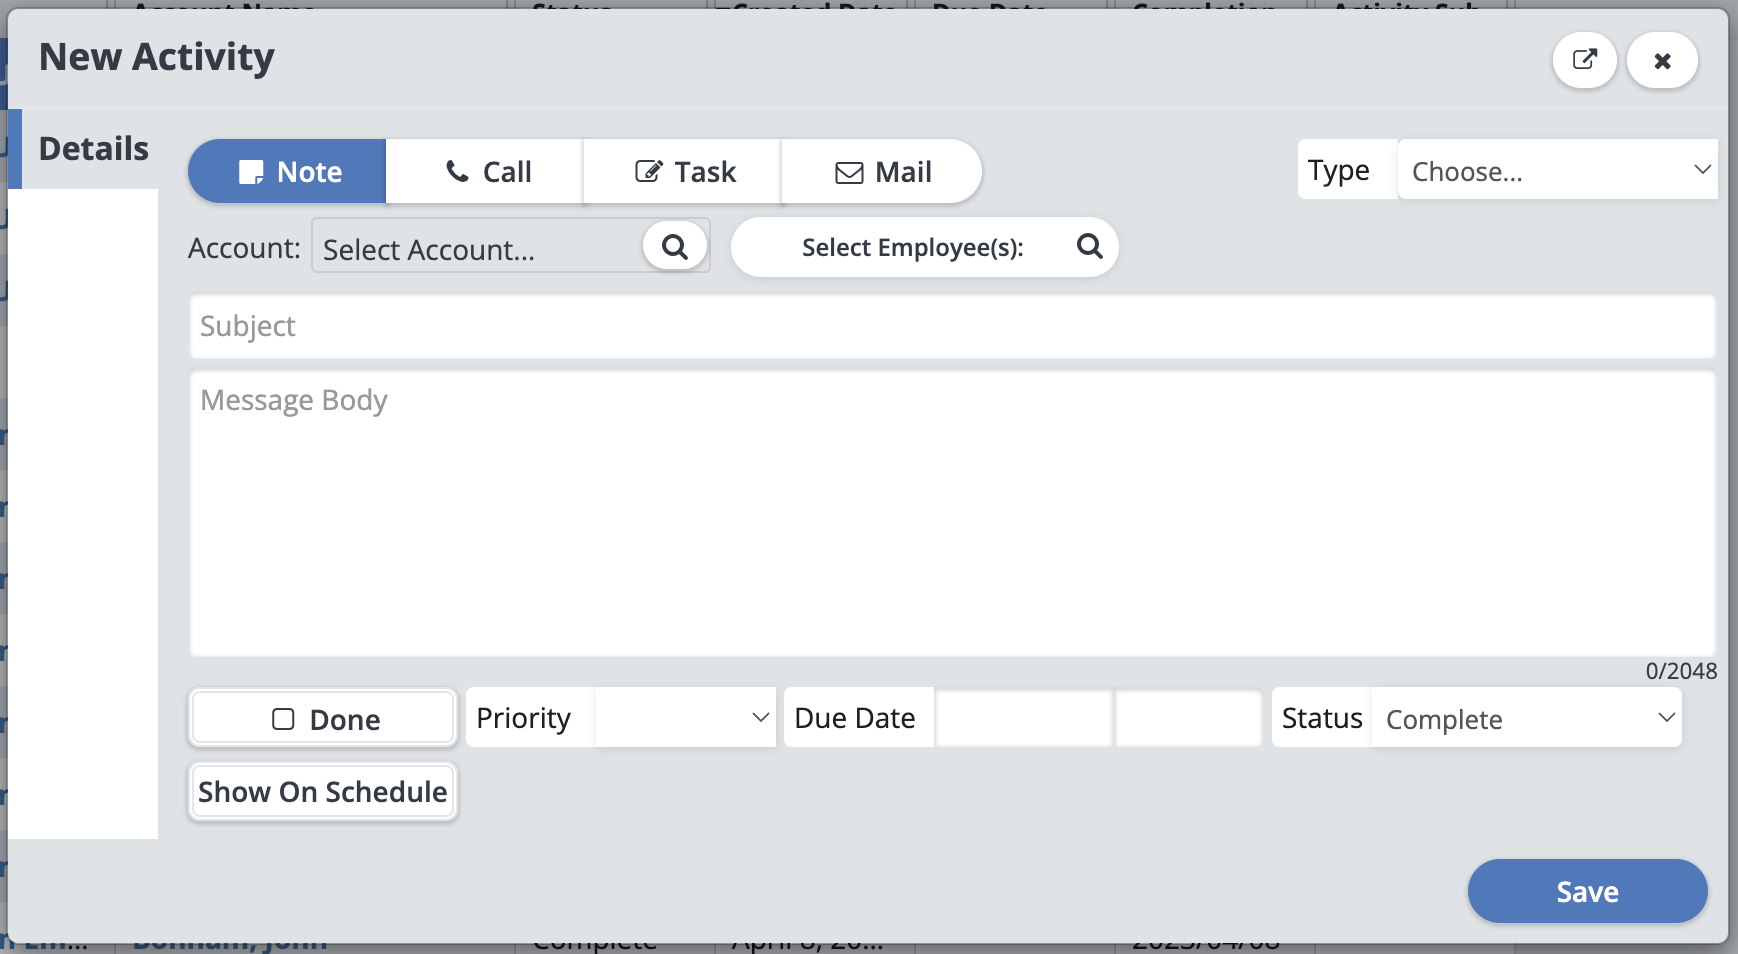Click the Select Account input field
The image size is (1738, 954).
tap(478, 249)
